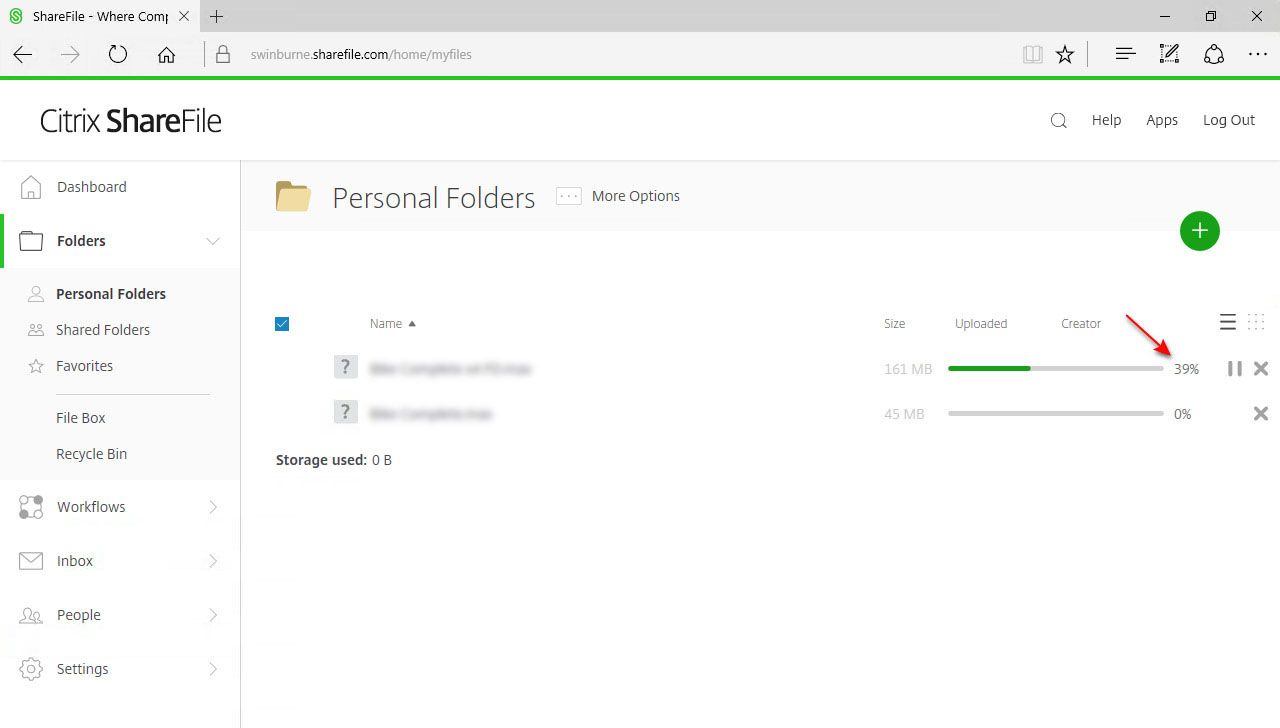Collapse the Folders sidebar section
Image resolution: width=1280 pixels, height=728 pixels.
(212, 241)
